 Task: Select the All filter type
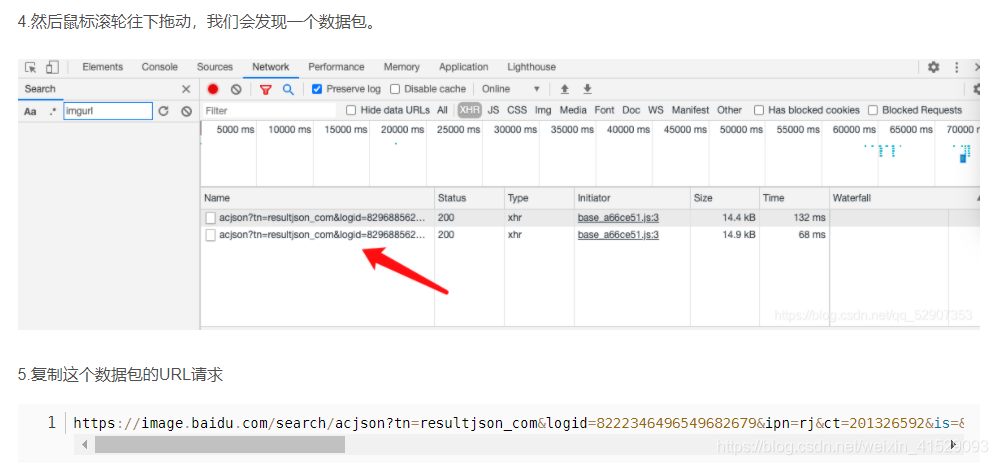click(442, 110)
